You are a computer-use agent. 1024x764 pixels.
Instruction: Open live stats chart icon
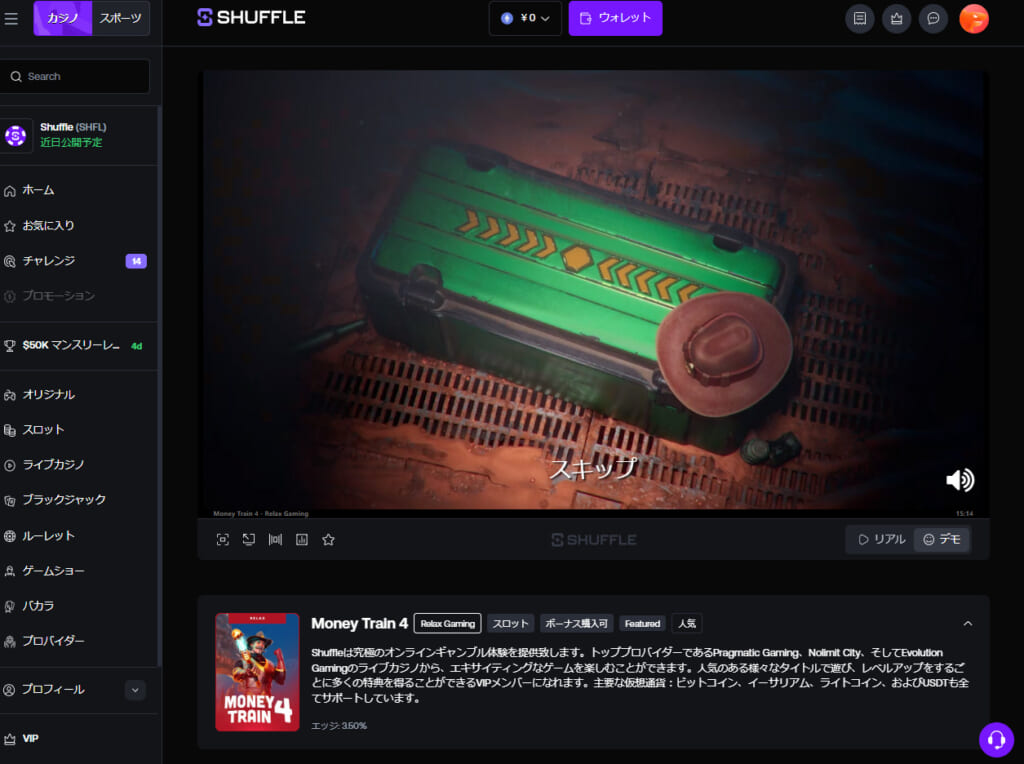[x=302, y=539]
